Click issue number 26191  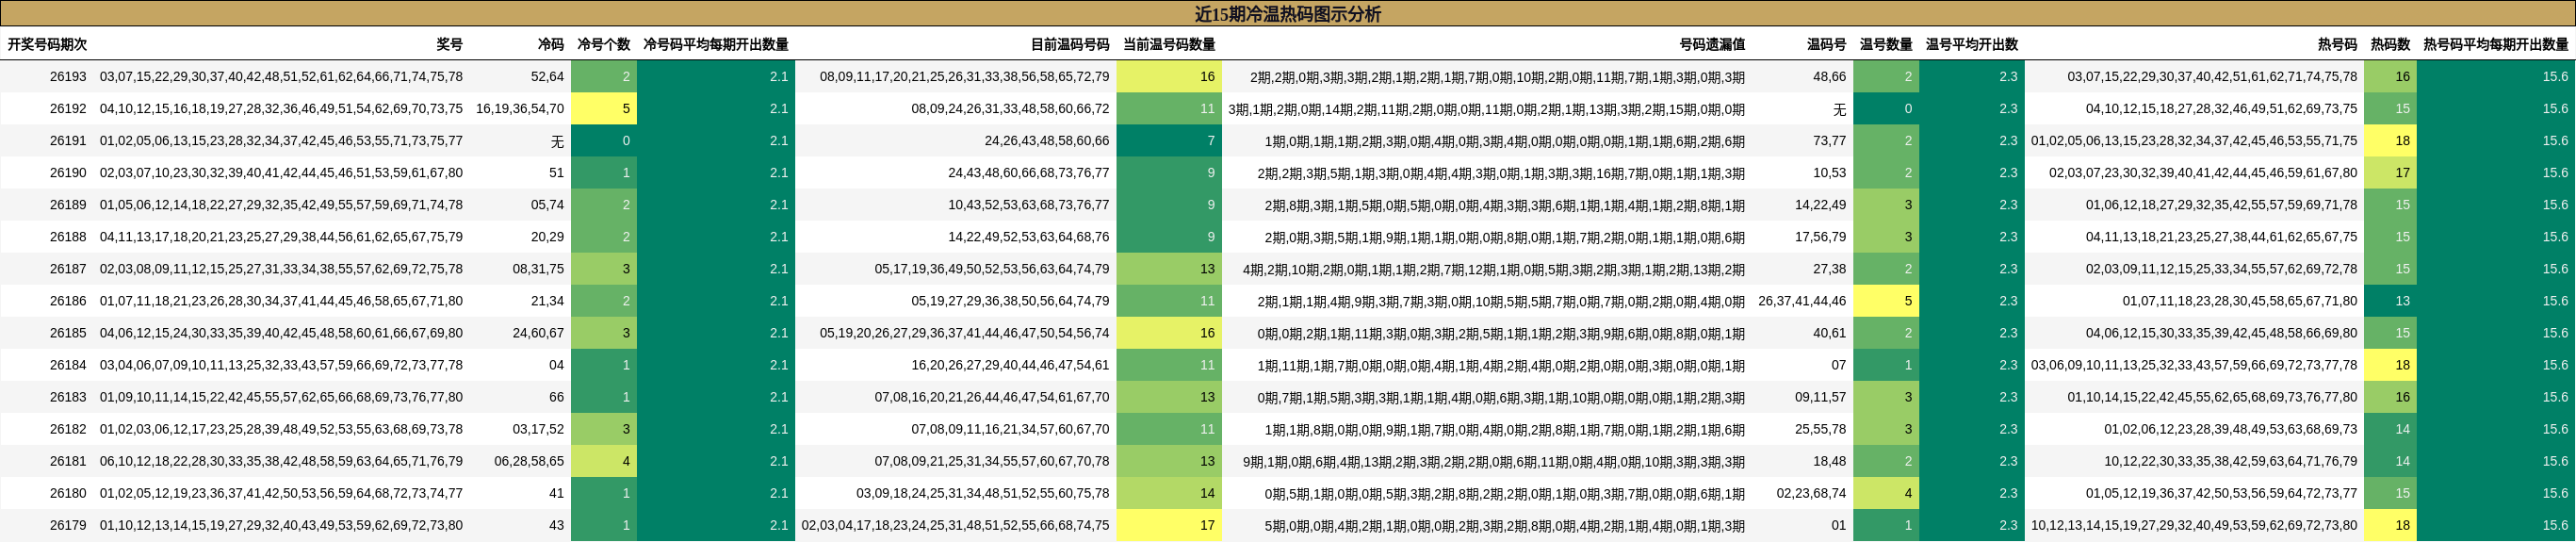coord(68,141)
